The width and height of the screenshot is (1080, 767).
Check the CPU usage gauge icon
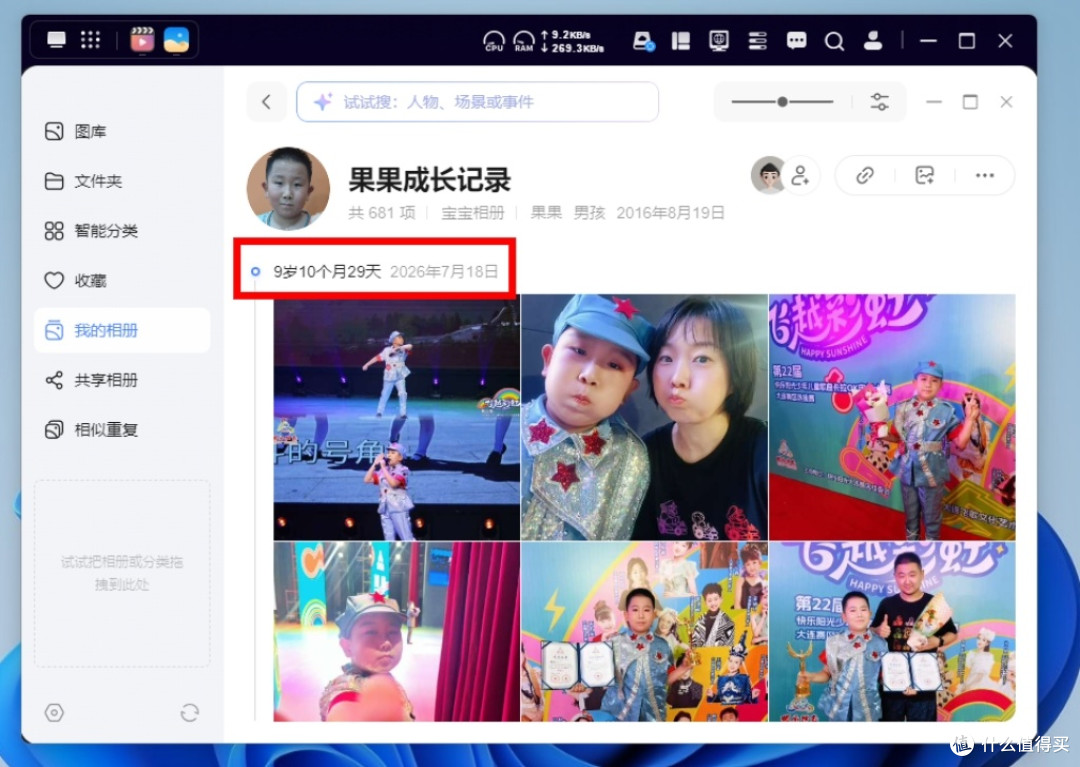tap(493, 41)
